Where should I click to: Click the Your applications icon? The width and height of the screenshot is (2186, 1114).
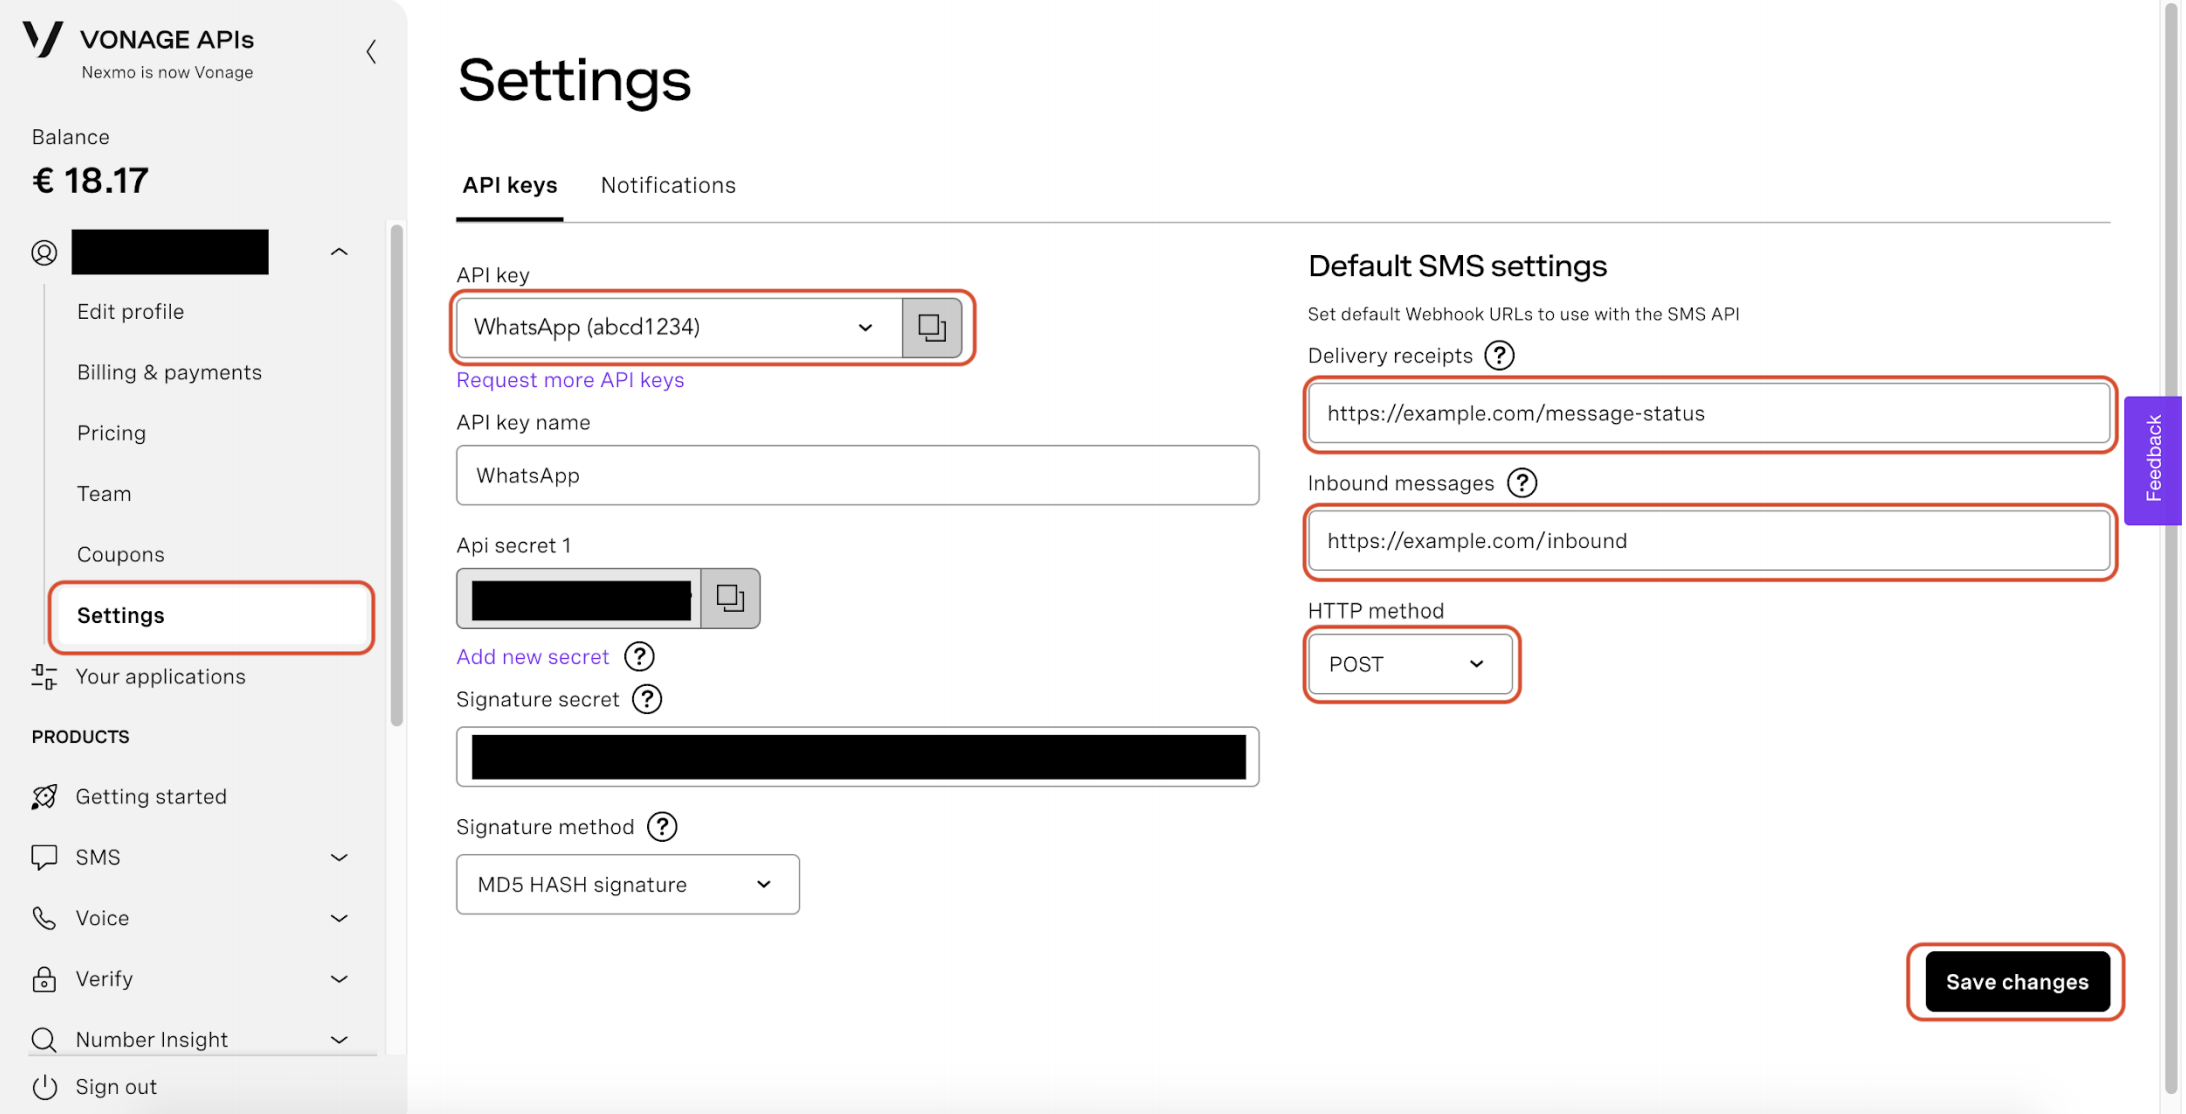click(44, 677)
